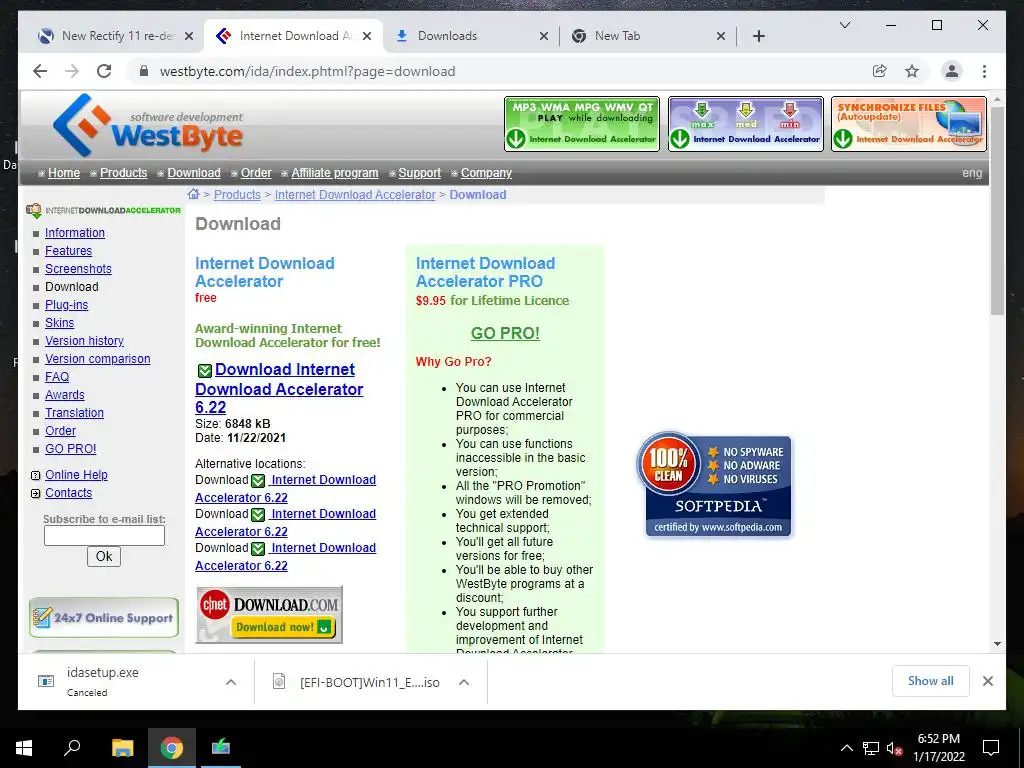This screenshot has width=1024, height=768.
Task: Open the Company menu item
Action: pos(486,173)
